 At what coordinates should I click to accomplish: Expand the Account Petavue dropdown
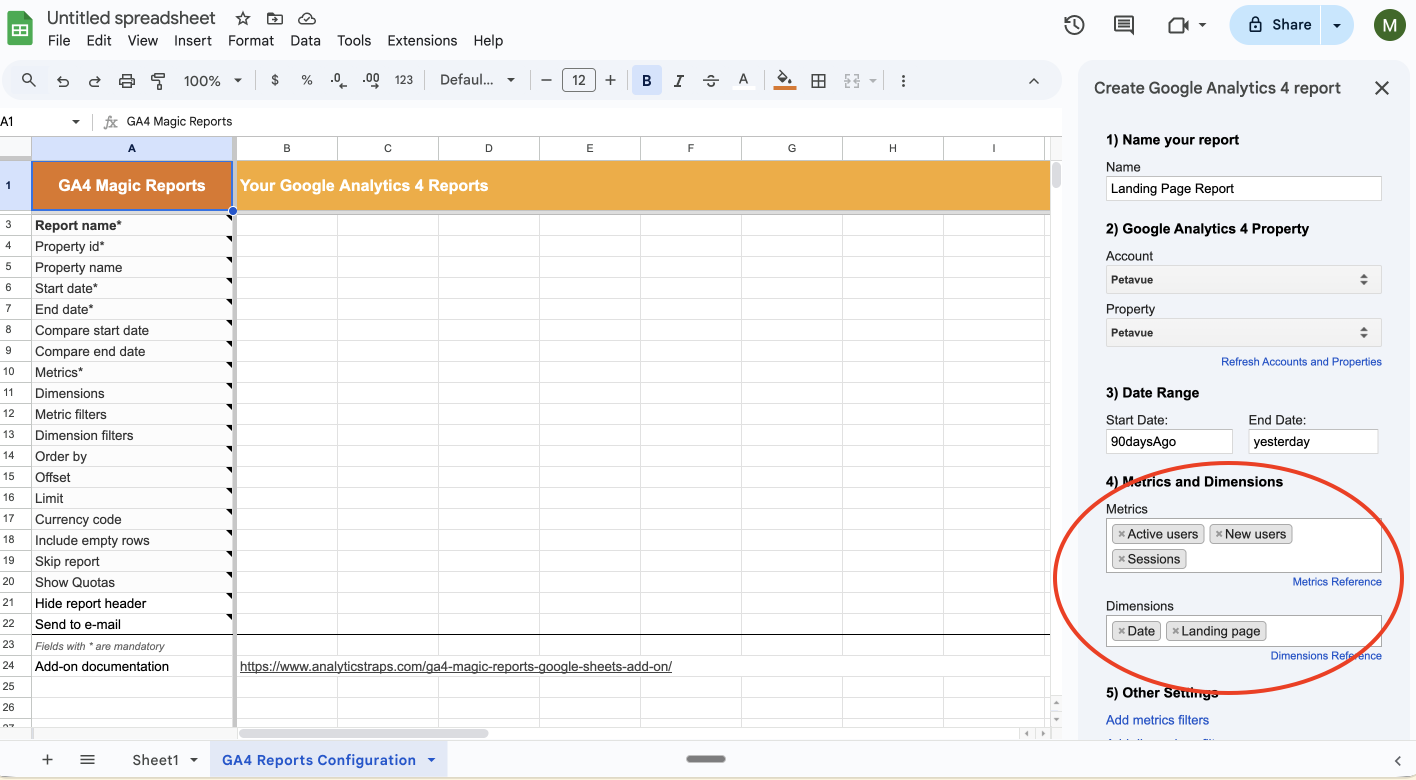(1243, 280)
